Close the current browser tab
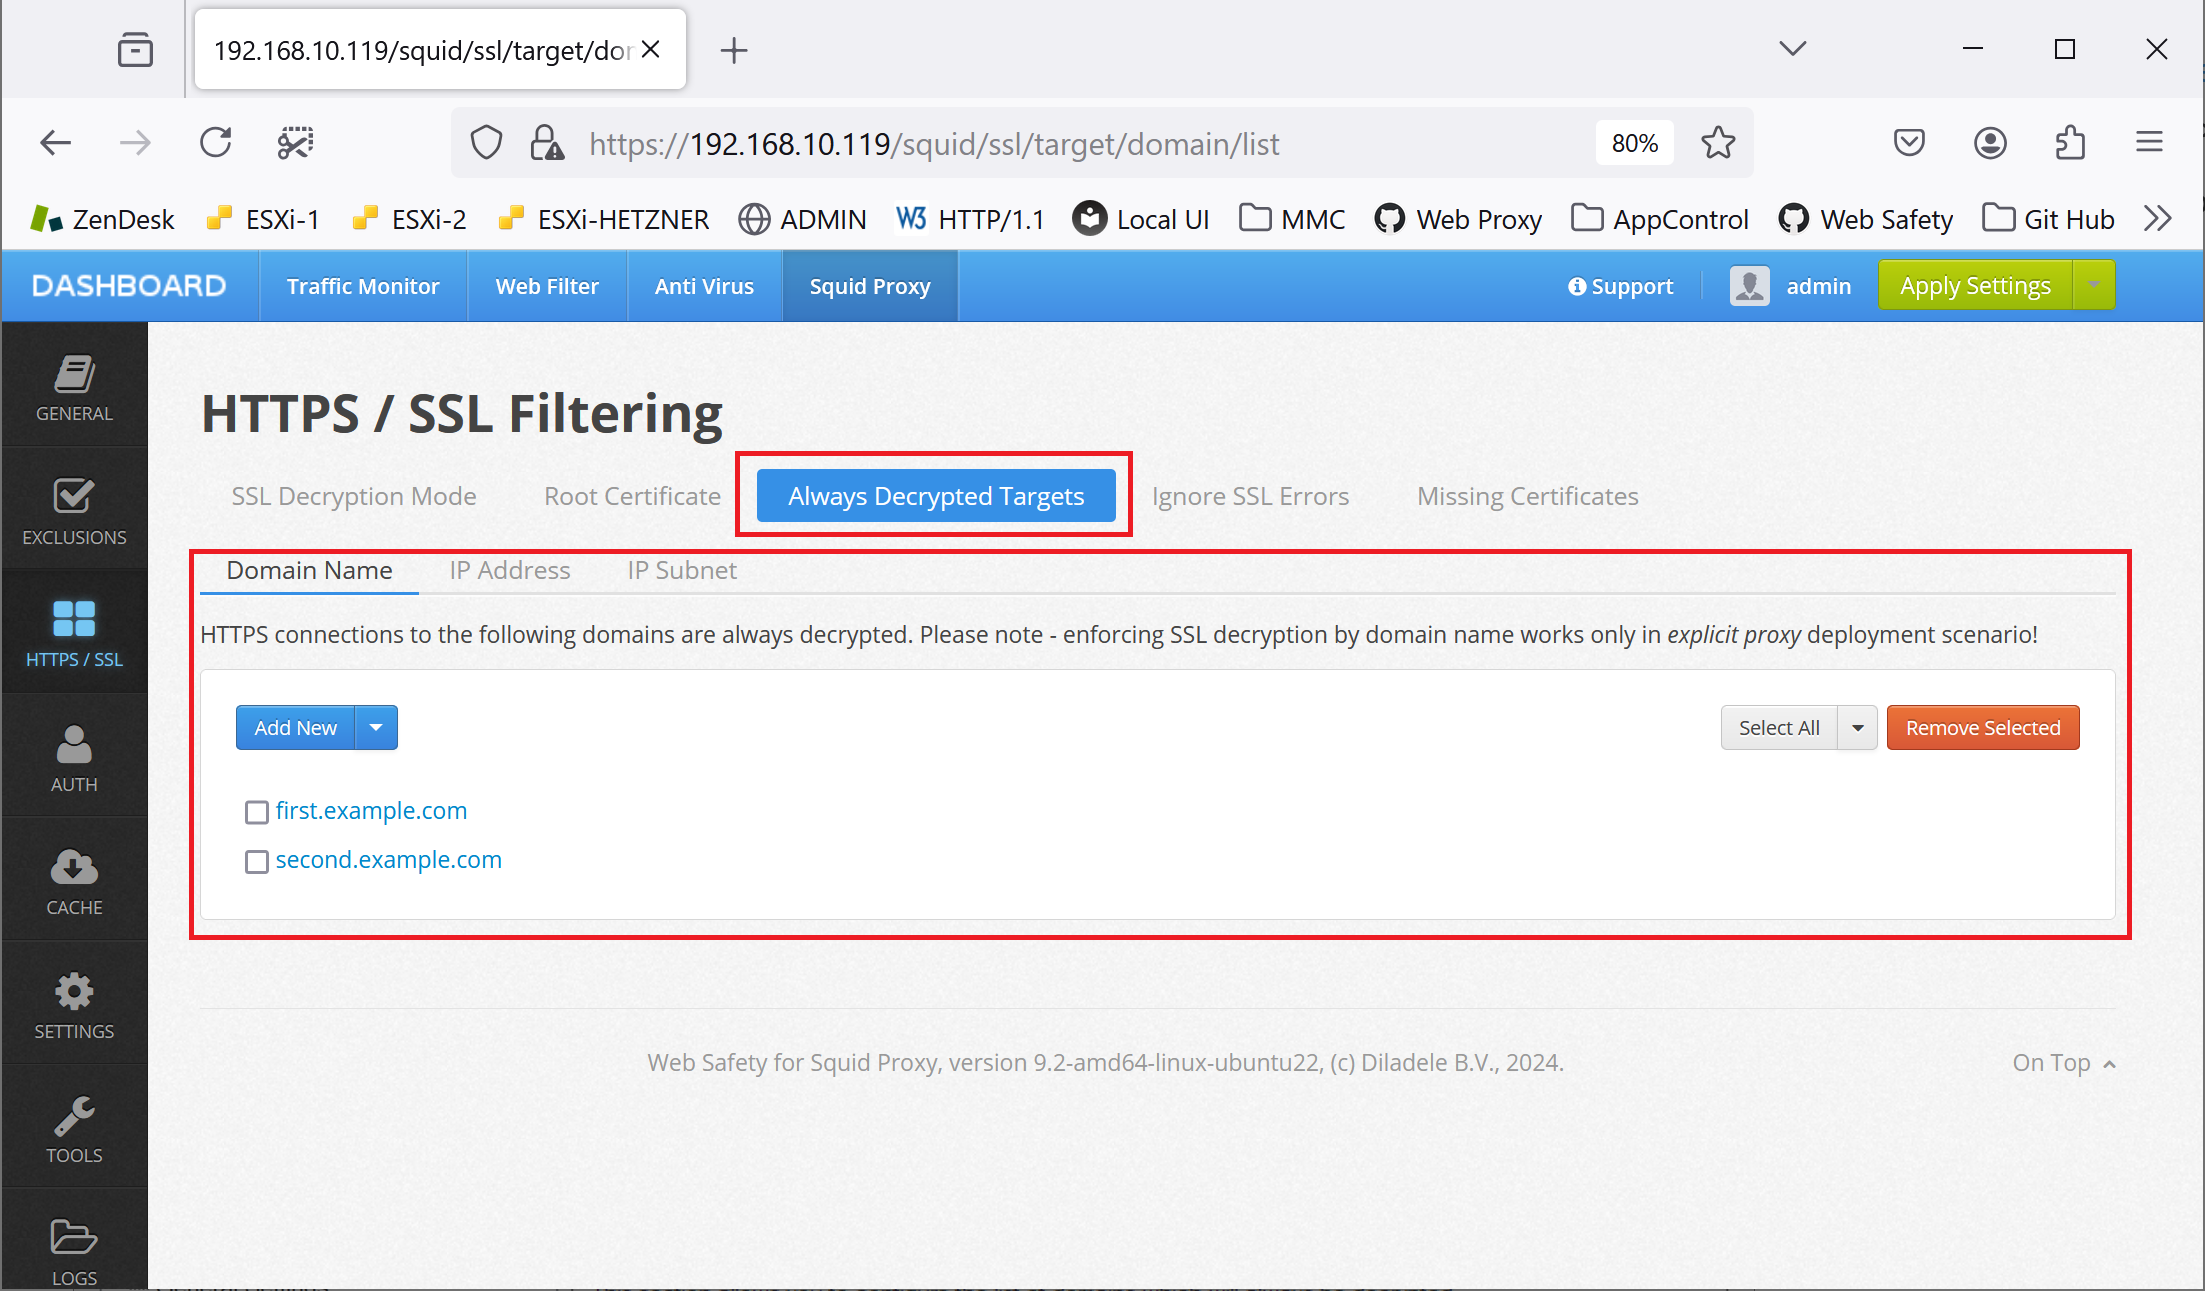Image resolution: width=2205 pixels, height=1291 pixels. tap(651, 49)
